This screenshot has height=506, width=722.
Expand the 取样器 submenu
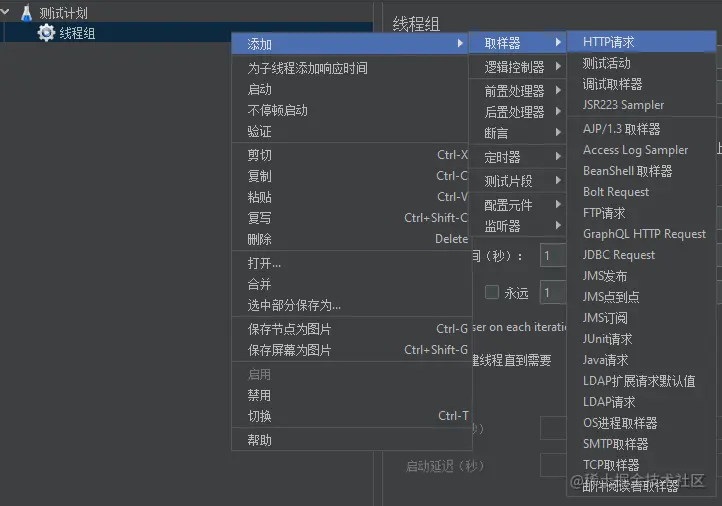(518, 43)
